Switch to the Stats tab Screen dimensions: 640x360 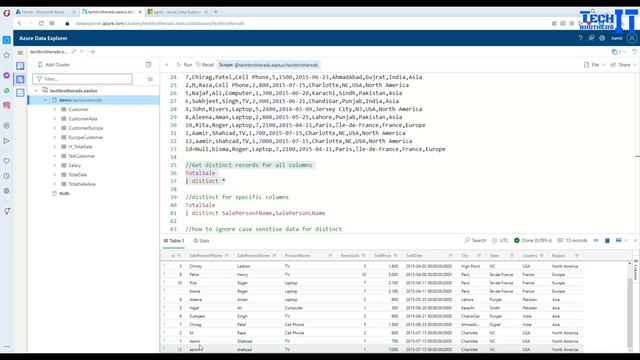tap(201, 241)
